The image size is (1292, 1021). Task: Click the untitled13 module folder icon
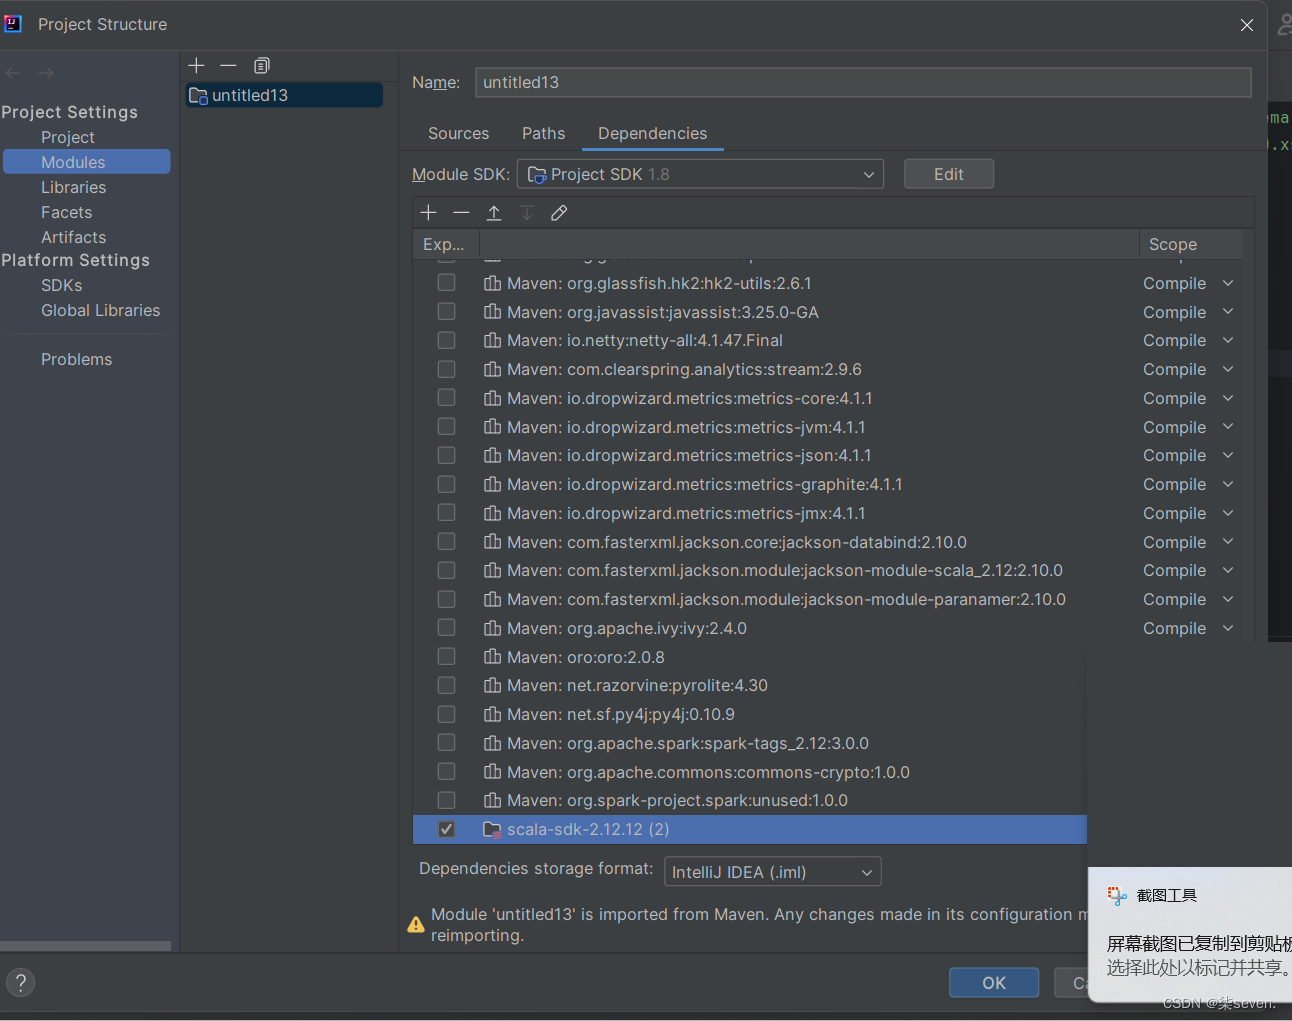point(198,95)
